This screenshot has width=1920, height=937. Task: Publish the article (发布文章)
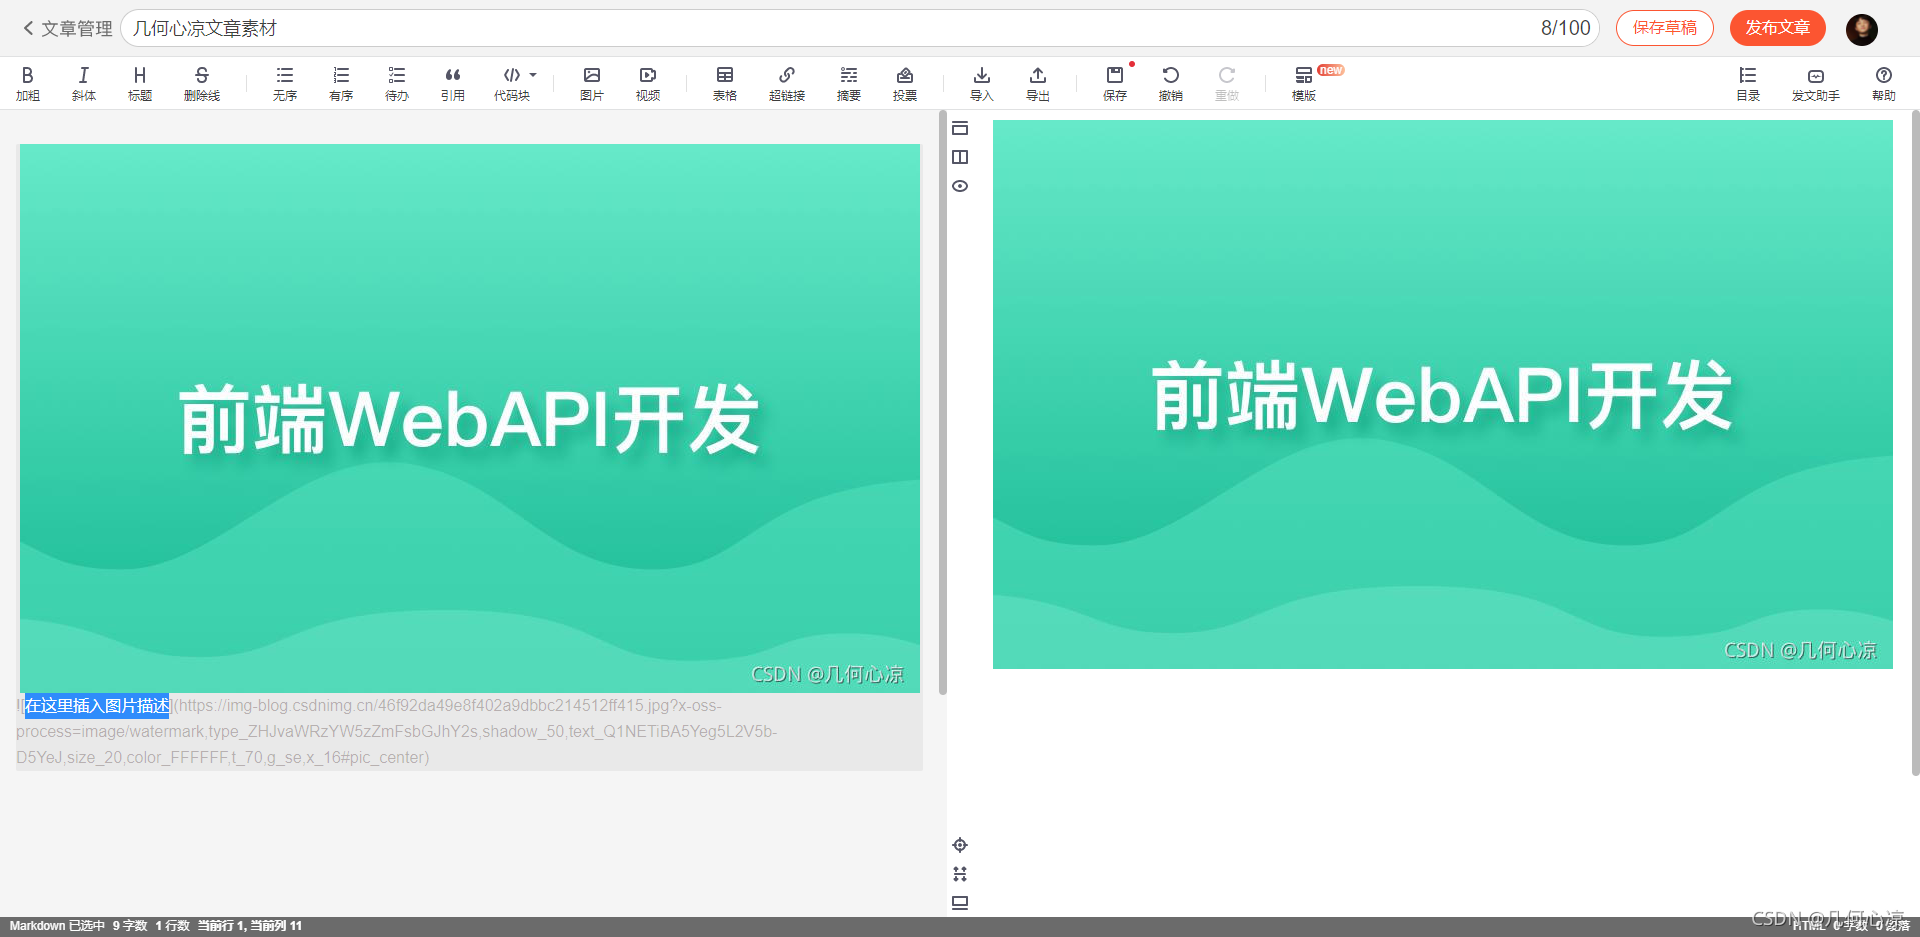(1778, 28)
